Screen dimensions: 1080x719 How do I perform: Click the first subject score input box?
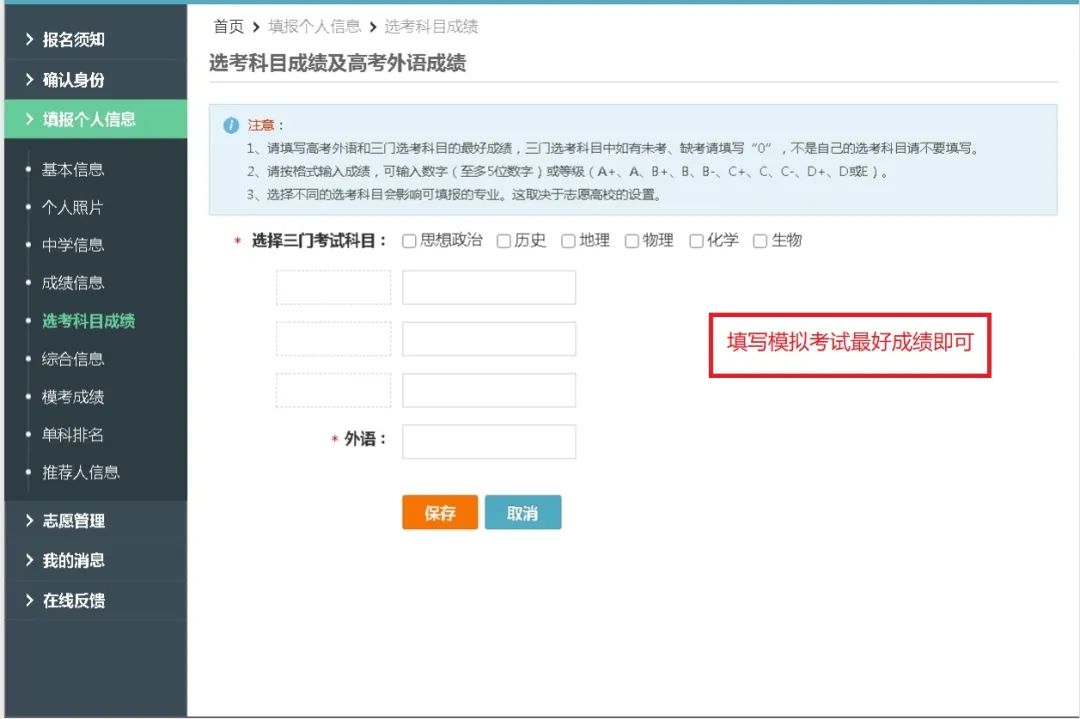[489, 287]
